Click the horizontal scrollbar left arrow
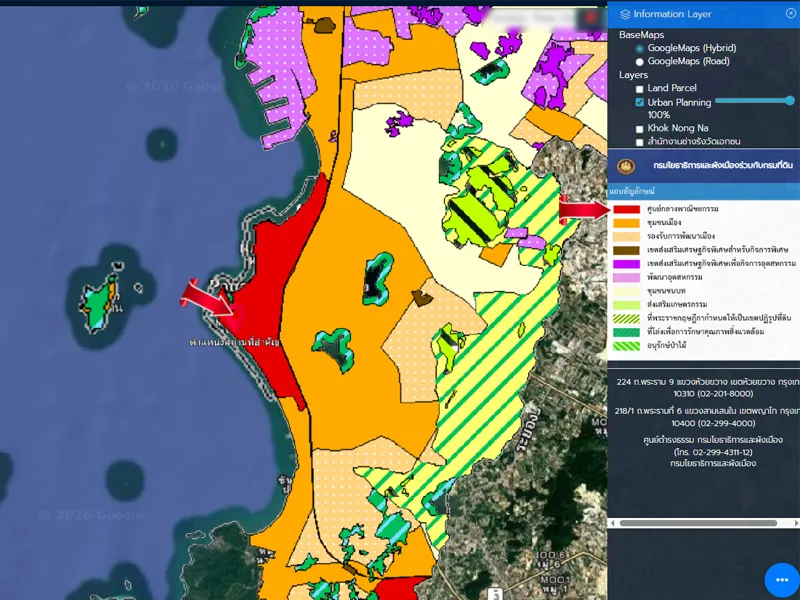 (x=614, y=523)
